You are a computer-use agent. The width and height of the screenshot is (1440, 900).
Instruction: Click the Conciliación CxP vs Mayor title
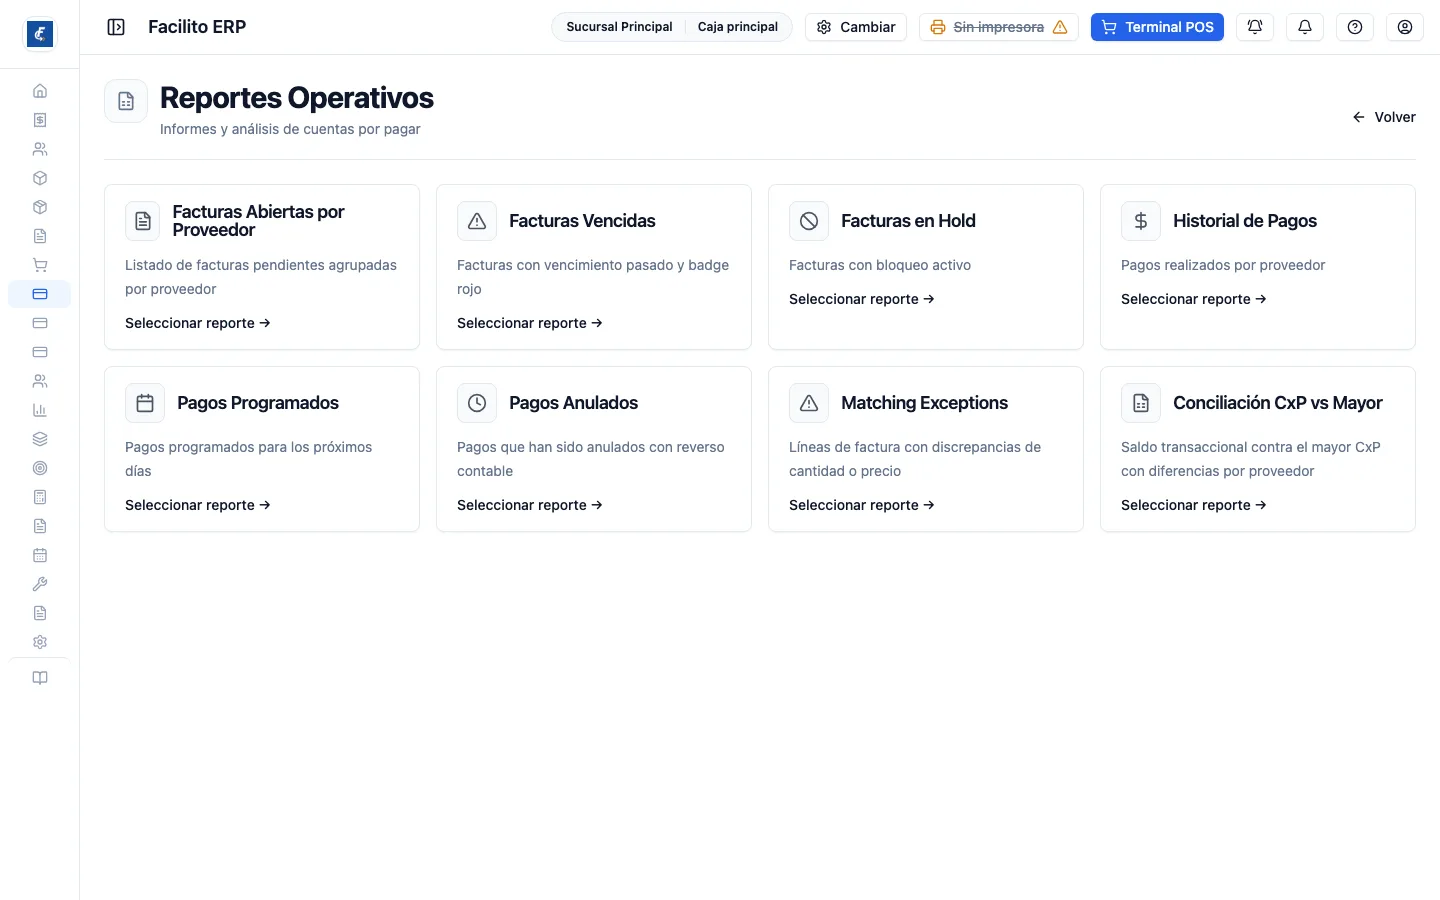(x=1278, y=403)
